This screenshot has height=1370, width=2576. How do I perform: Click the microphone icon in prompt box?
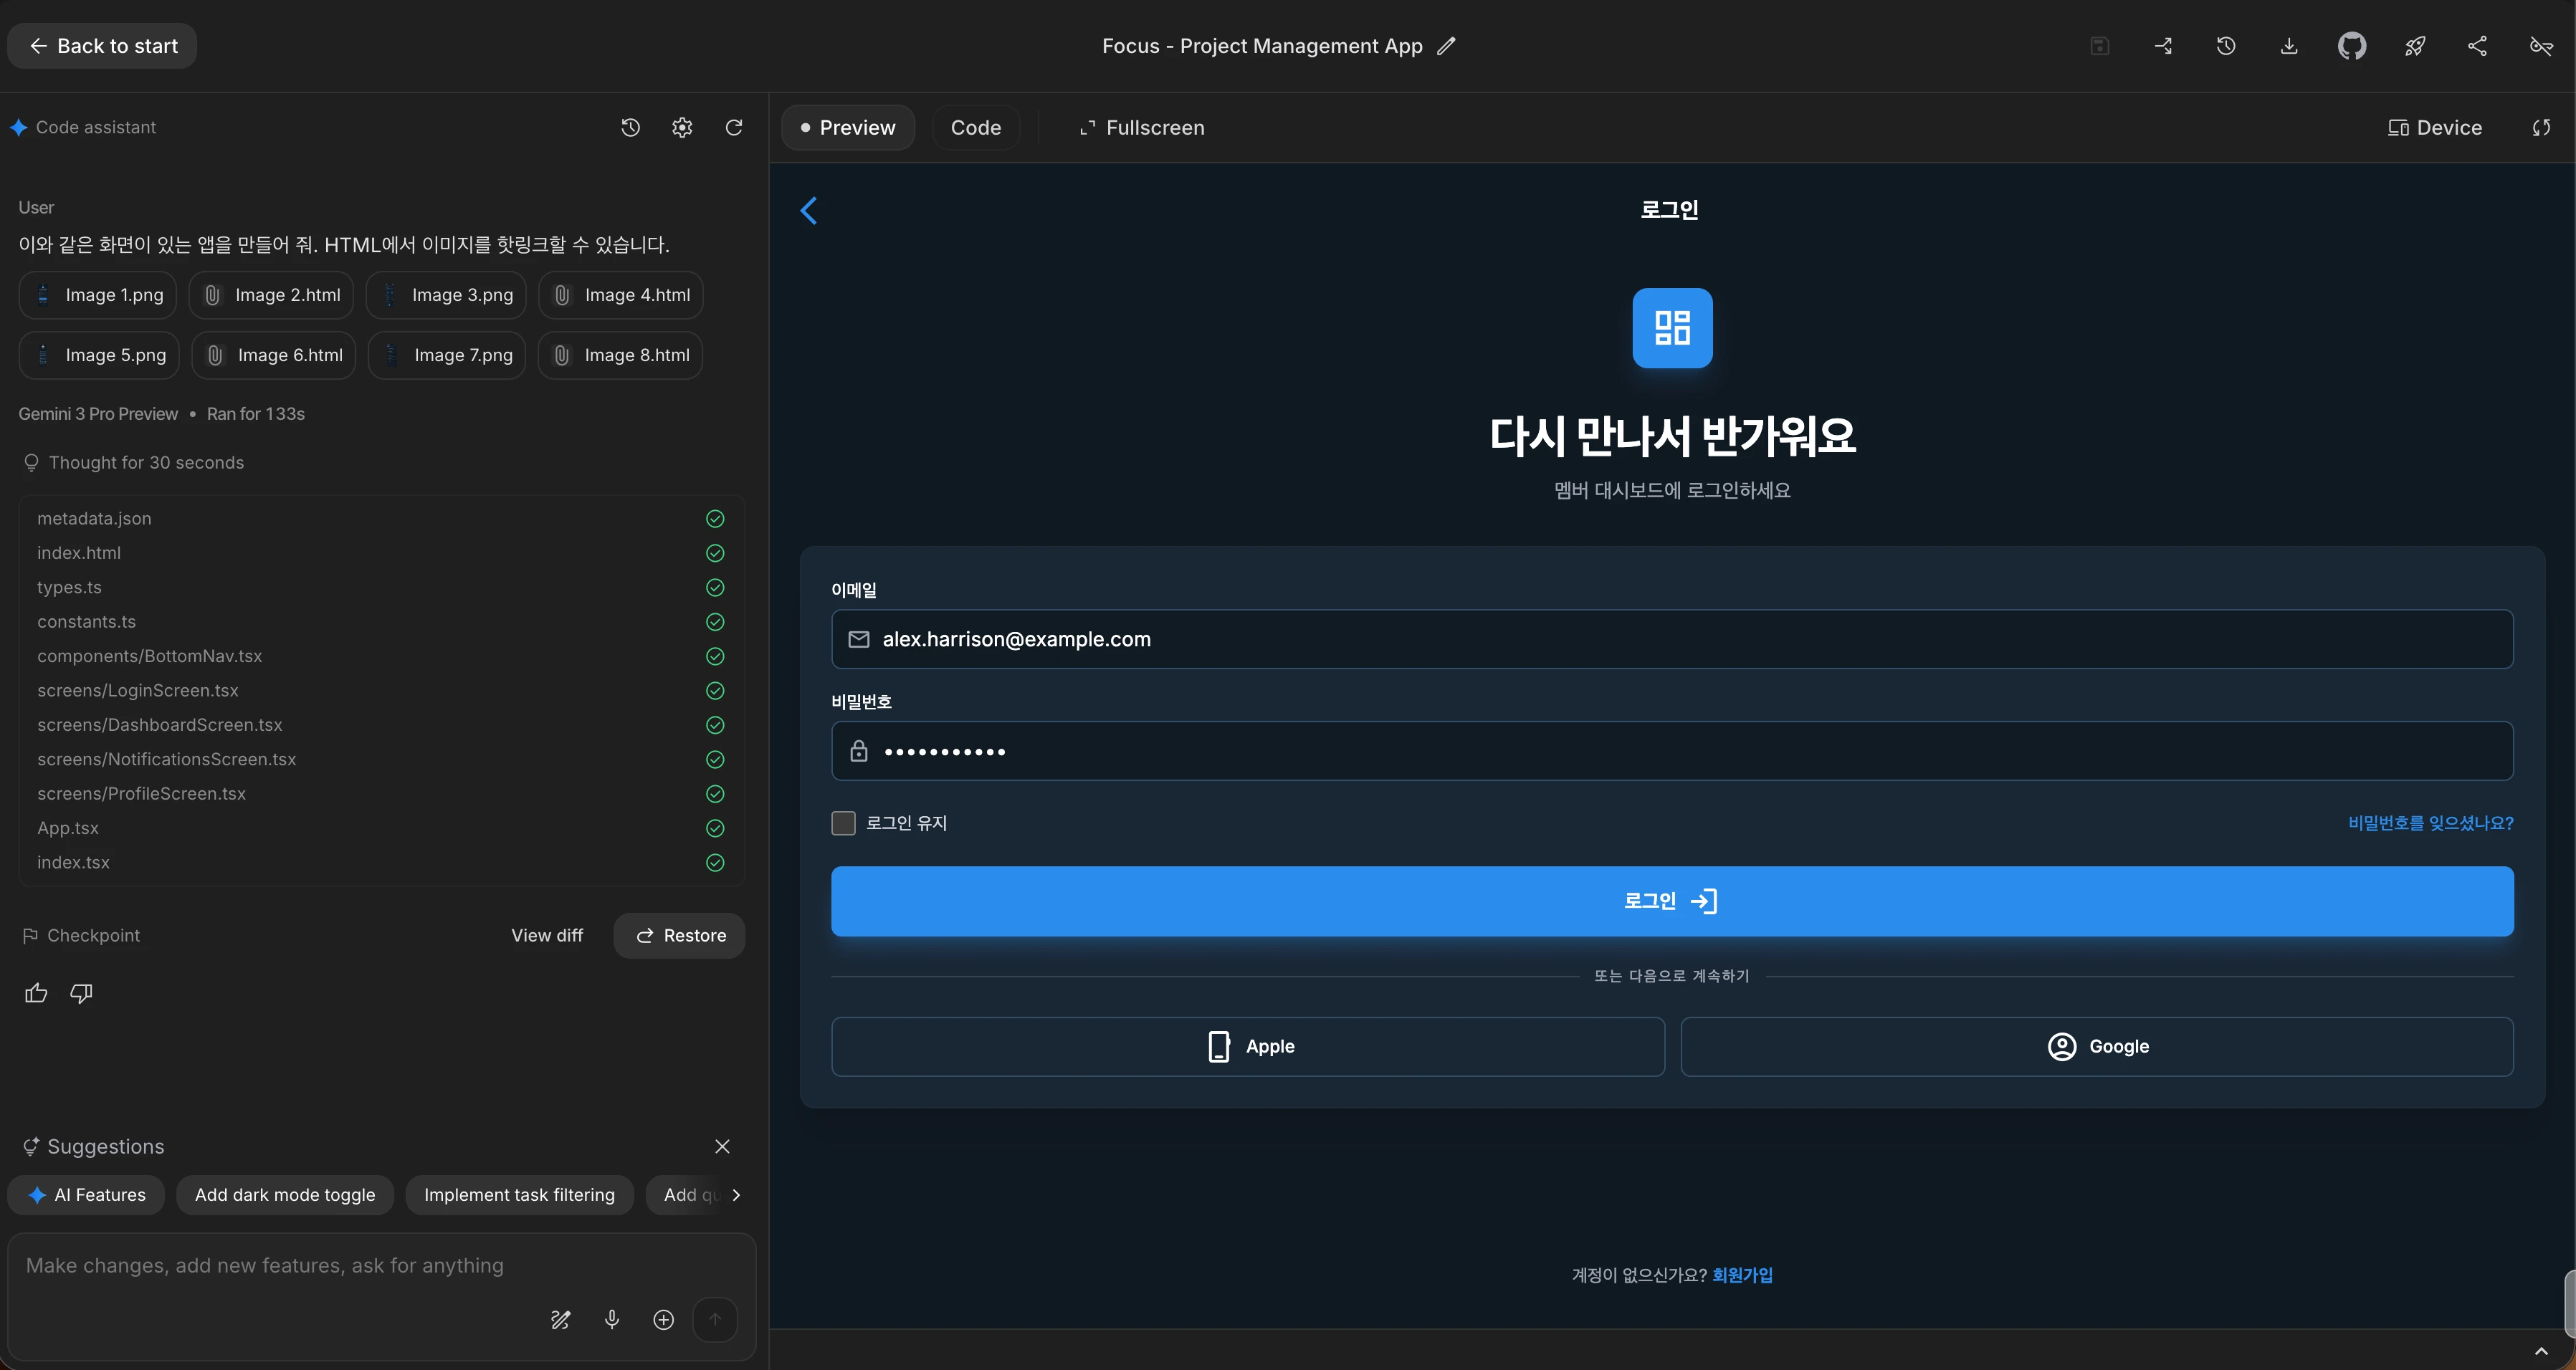(612, 1319)
